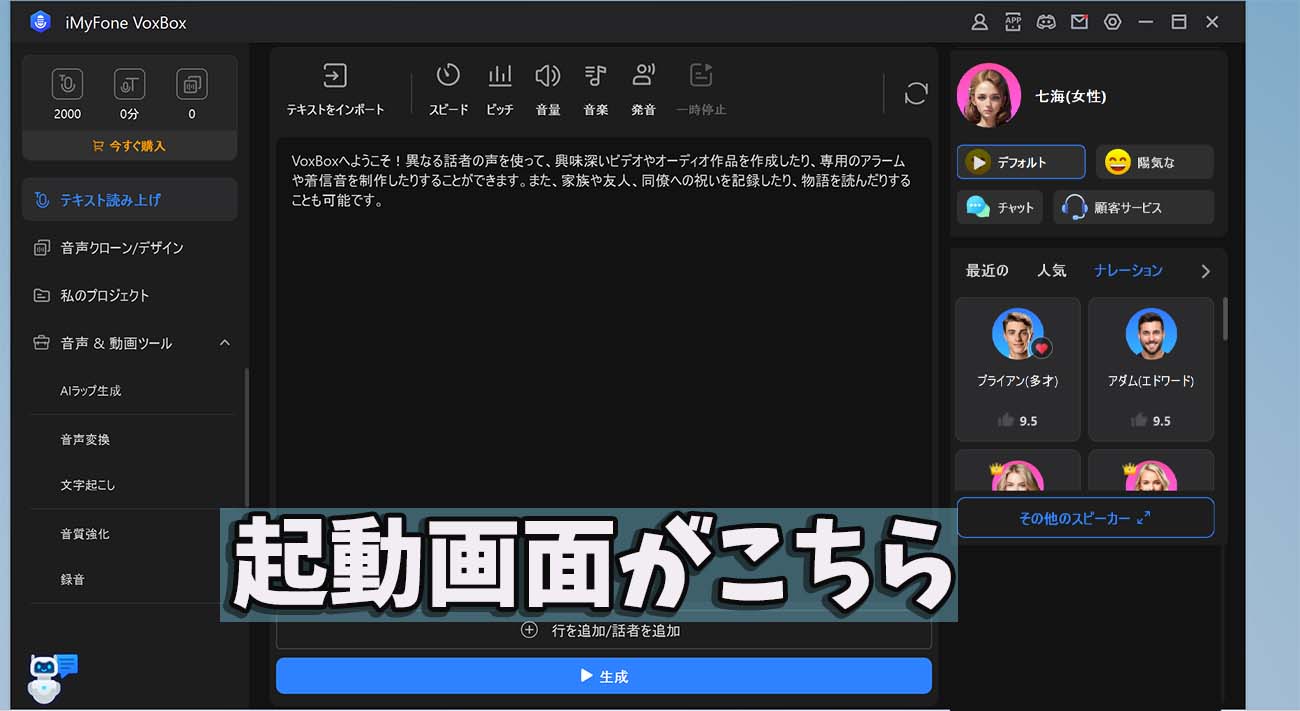The width and height of the screenshot is (1300, 711).
Task: Click the refresh icon above the text area
Action: coord(916,93)
